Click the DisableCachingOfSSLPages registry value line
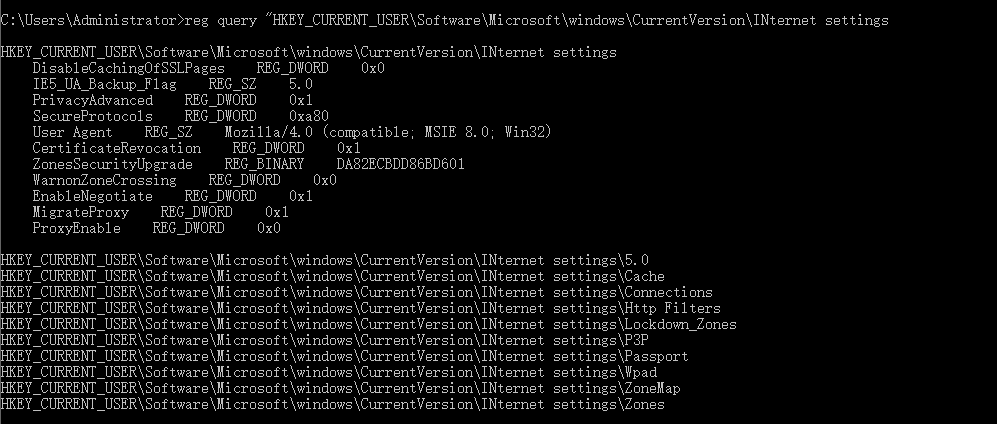The image size is (997, 424). click(x=208, y=68)
